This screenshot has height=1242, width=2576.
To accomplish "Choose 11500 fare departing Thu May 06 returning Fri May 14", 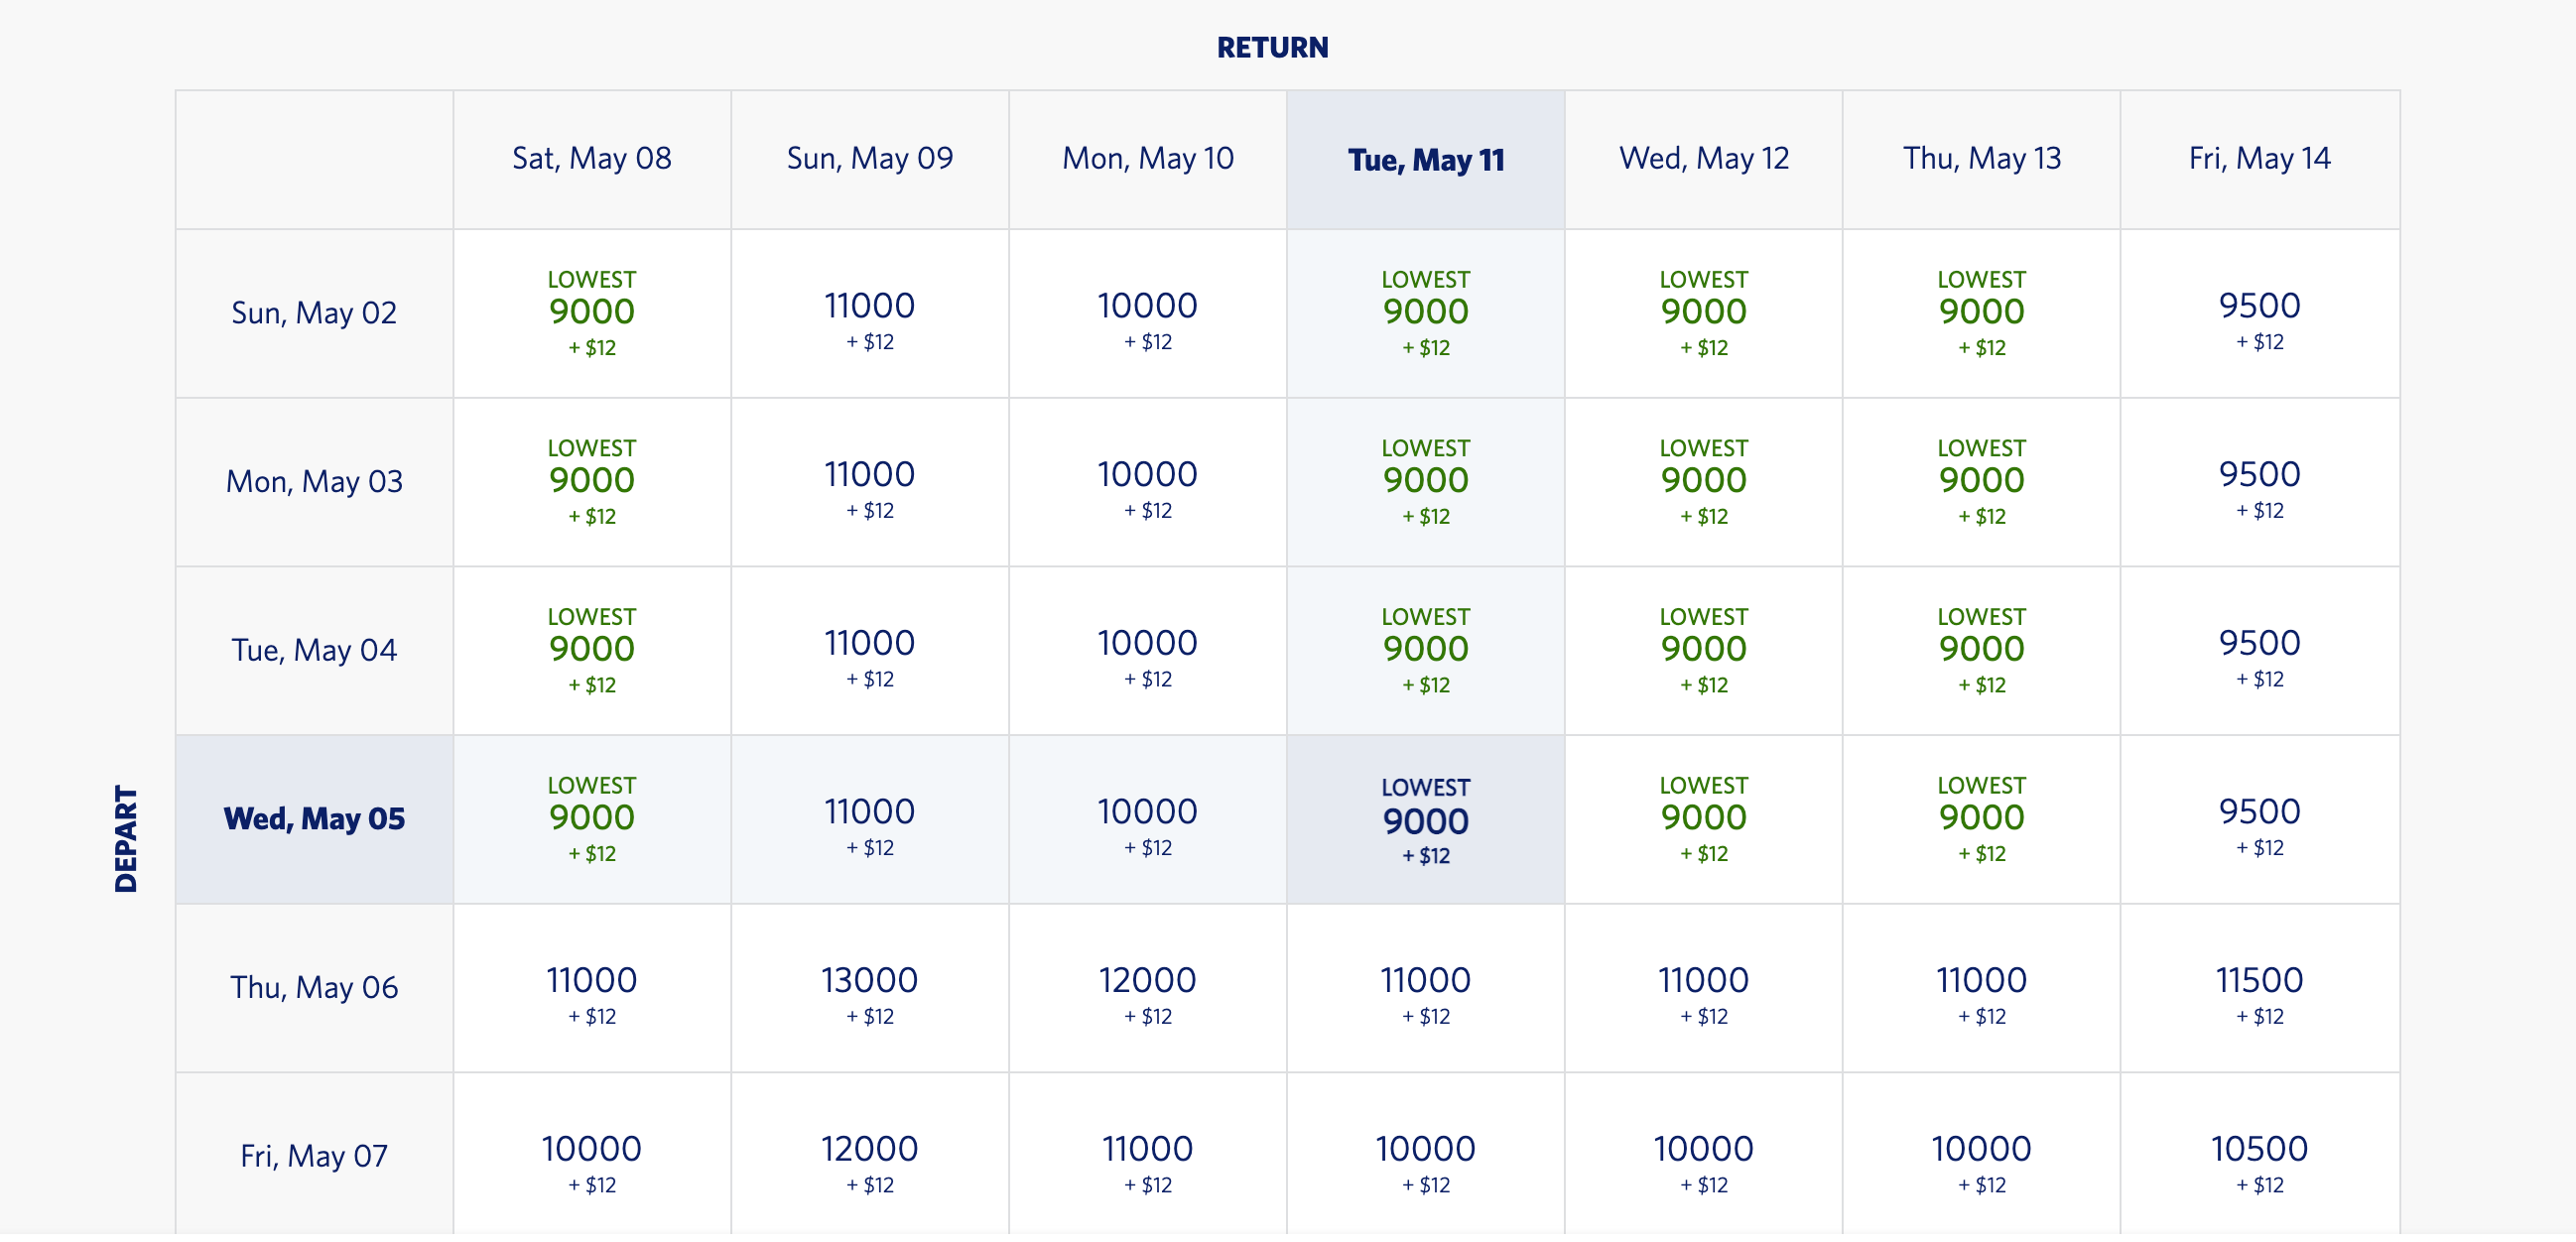I will pyautogui.click(x=2259, y=990).
